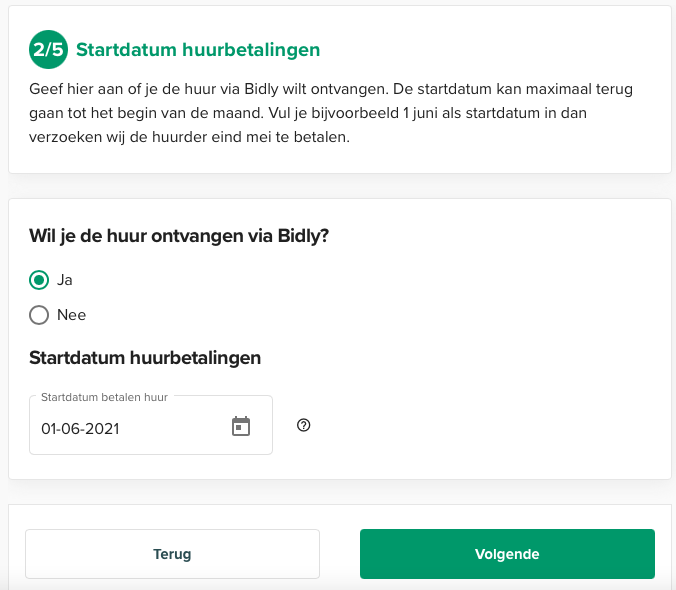Click the green 2/5 step badge
The width and height of the screenshot is (676, 590).
click(48, 49)
